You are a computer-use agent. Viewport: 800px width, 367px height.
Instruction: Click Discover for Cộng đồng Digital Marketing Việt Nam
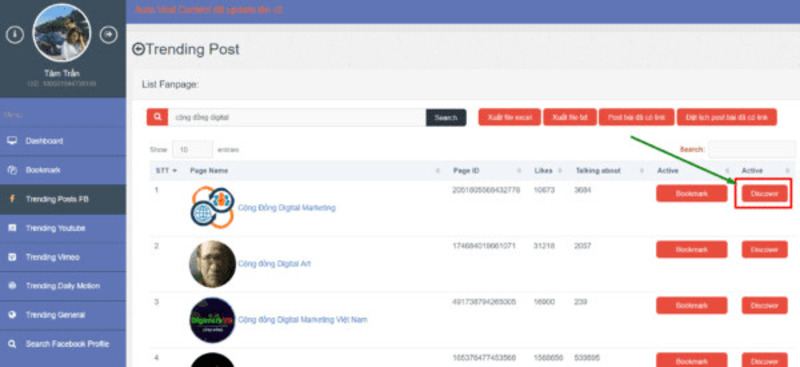(764, 305)
